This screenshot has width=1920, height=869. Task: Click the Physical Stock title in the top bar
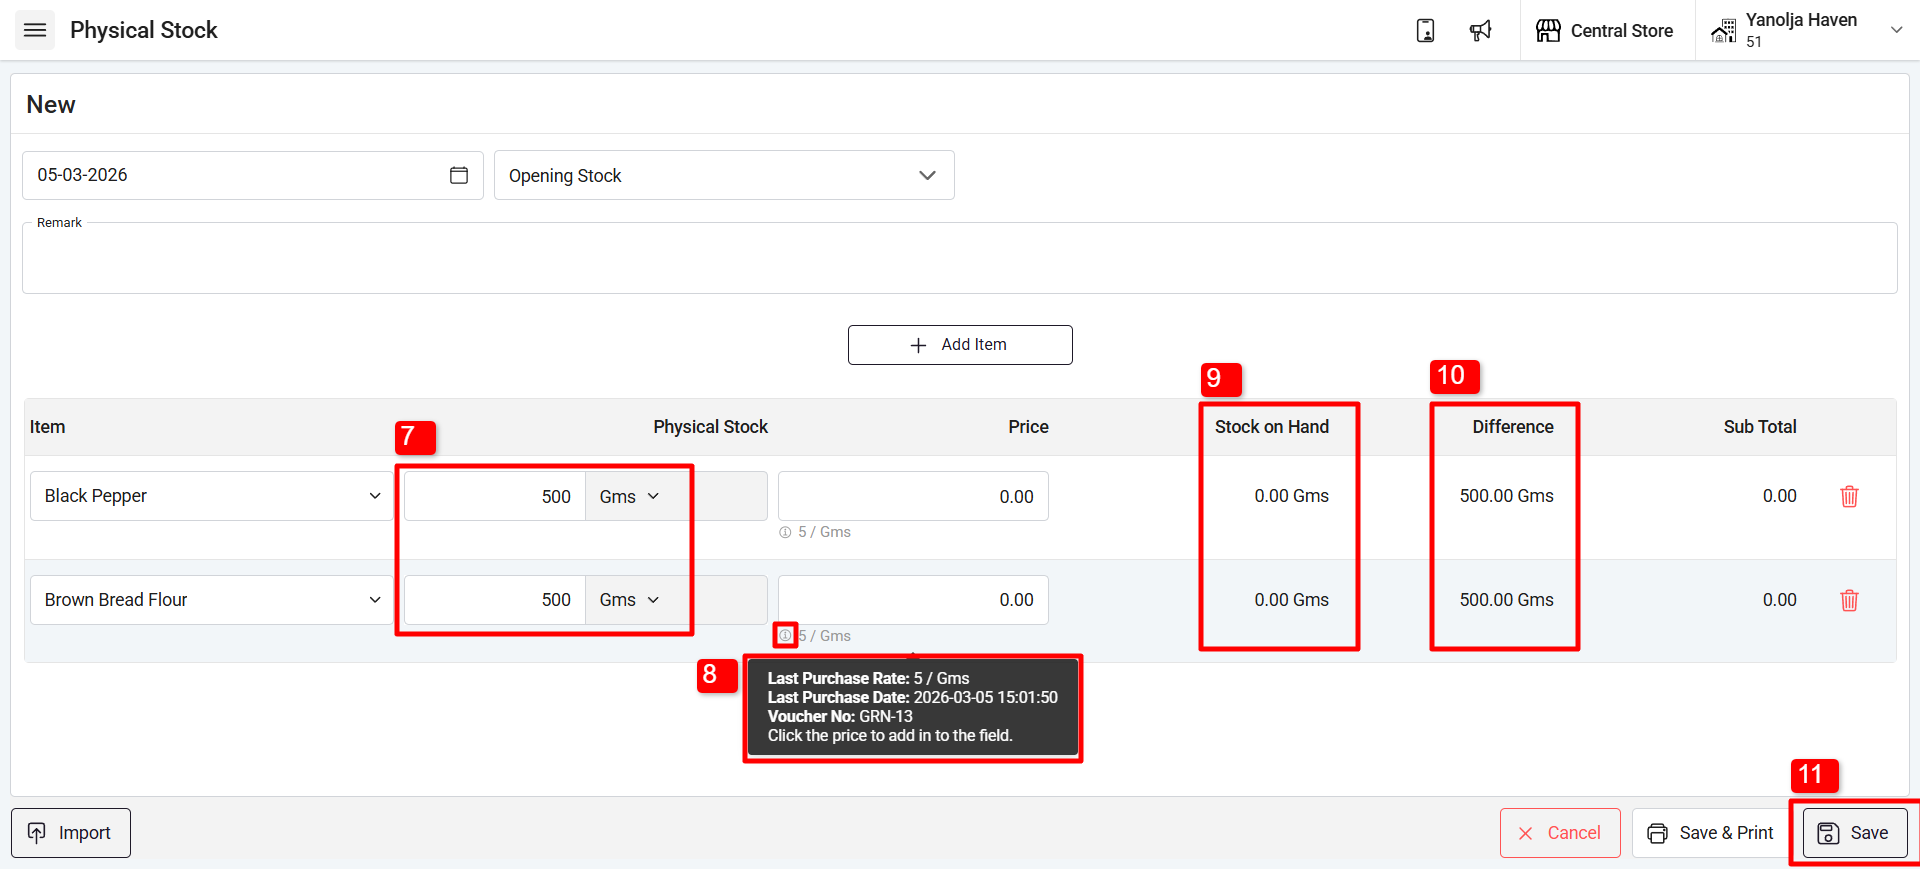click(x=143, y=30)
